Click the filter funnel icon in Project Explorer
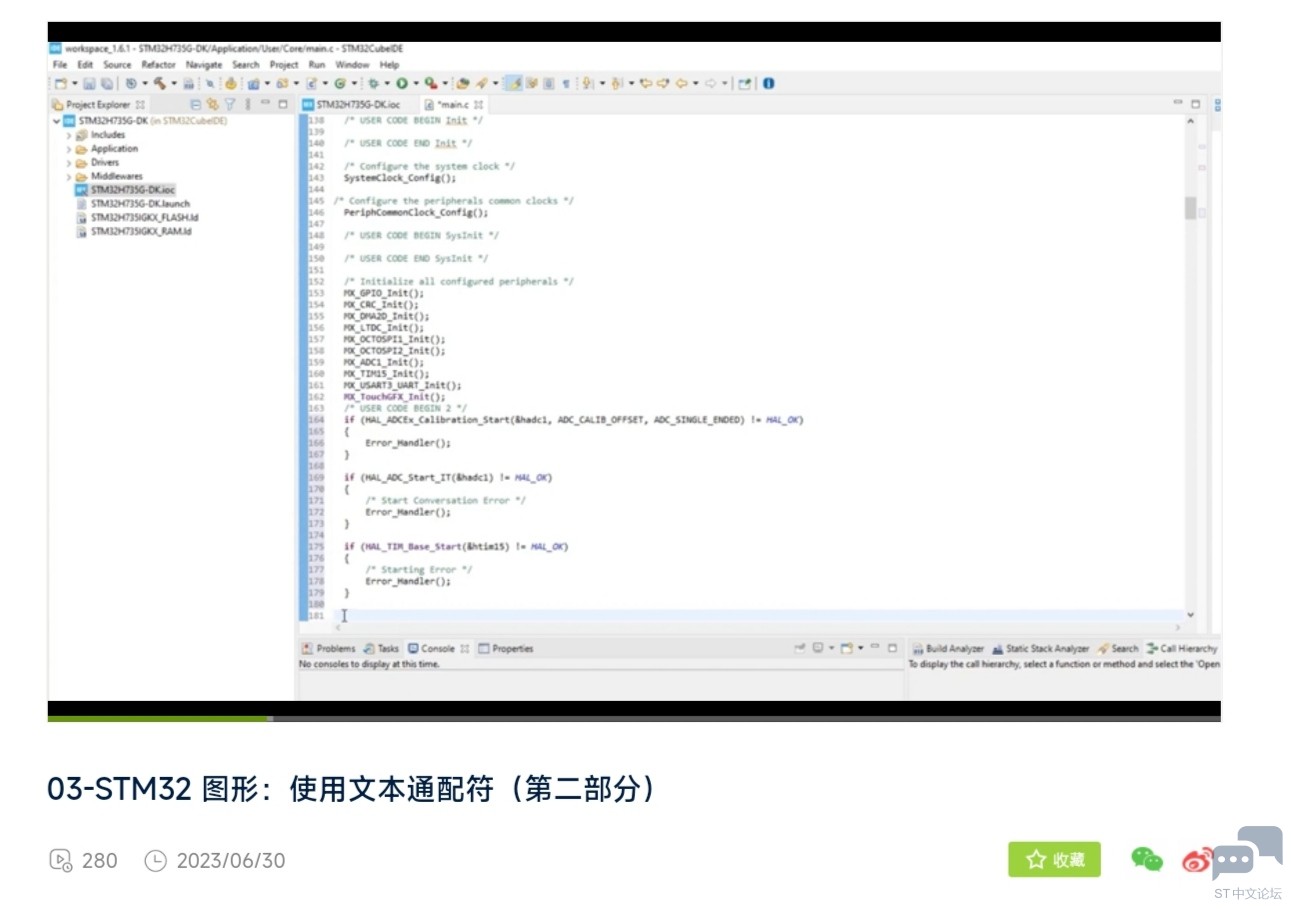The image size is (1291, 909). click(x=229, y=104)
